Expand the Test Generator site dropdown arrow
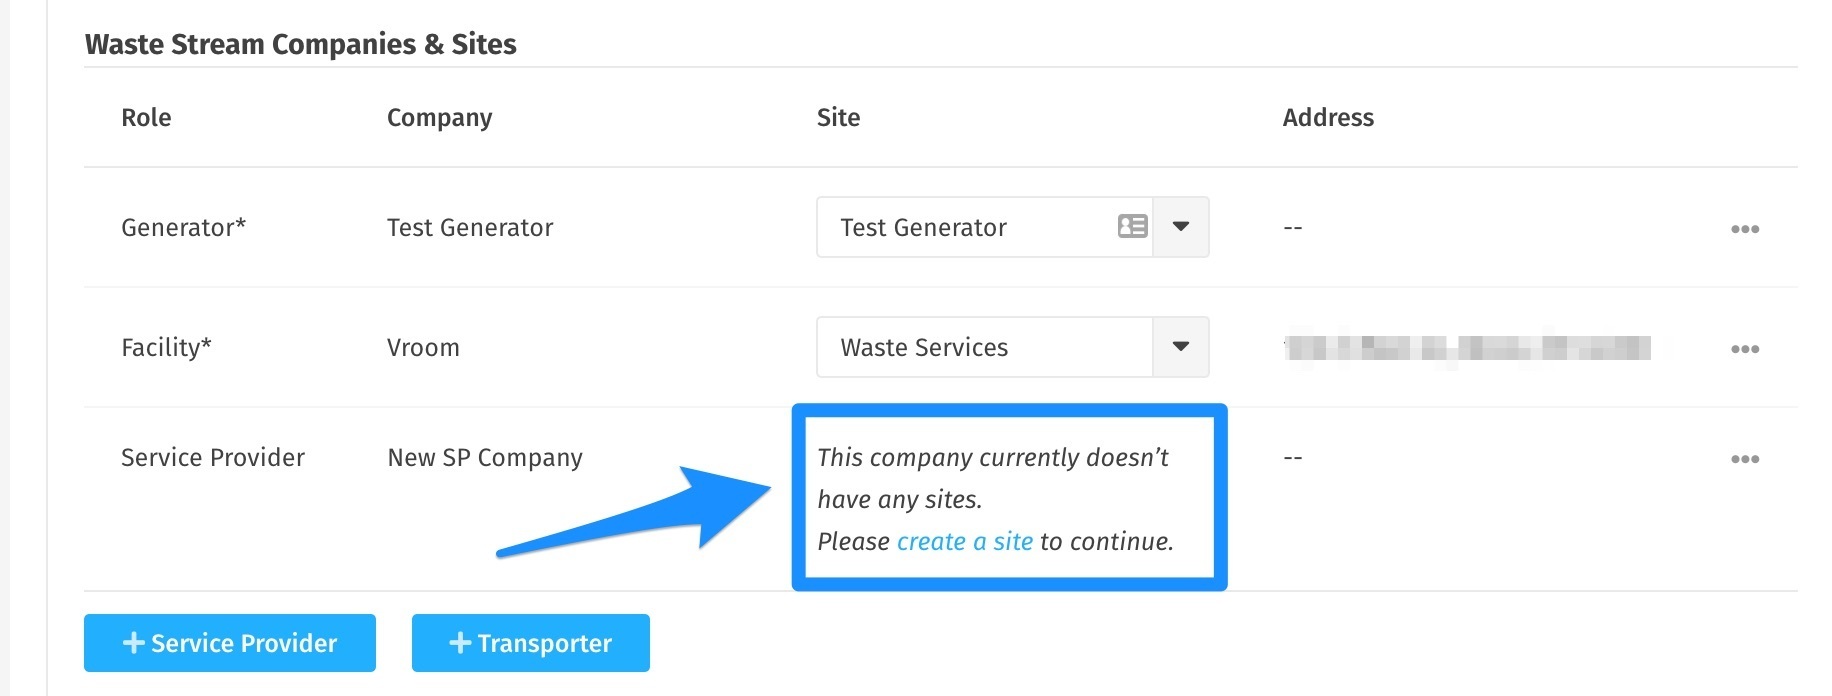This screenshot has height=696, width=1832. coord(1181,227)
